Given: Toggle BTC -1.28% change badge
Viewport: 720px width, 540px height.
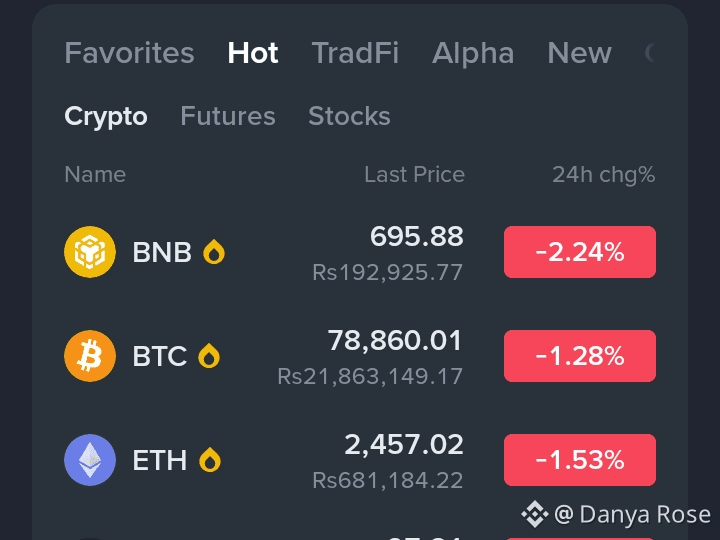Looking at the screenshot, I should pos(579,356).
